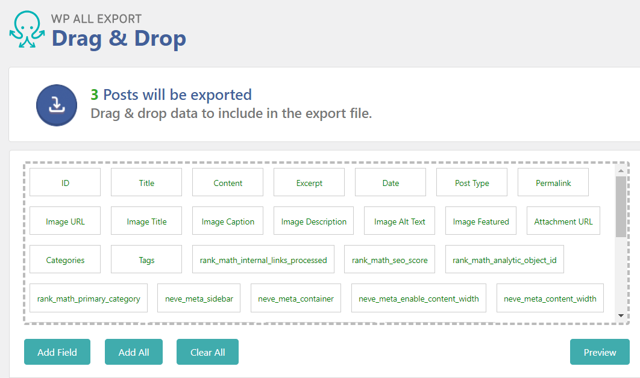This screenshot has height=378, width=640.
Task: Select the Excerpt field box
Action: pos(309,182)
